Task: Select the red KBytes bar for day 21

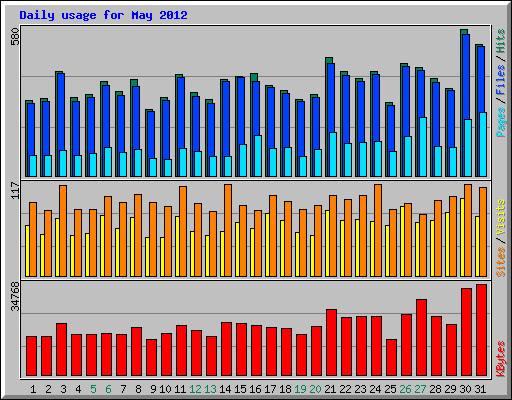Action: pos(331,342)
